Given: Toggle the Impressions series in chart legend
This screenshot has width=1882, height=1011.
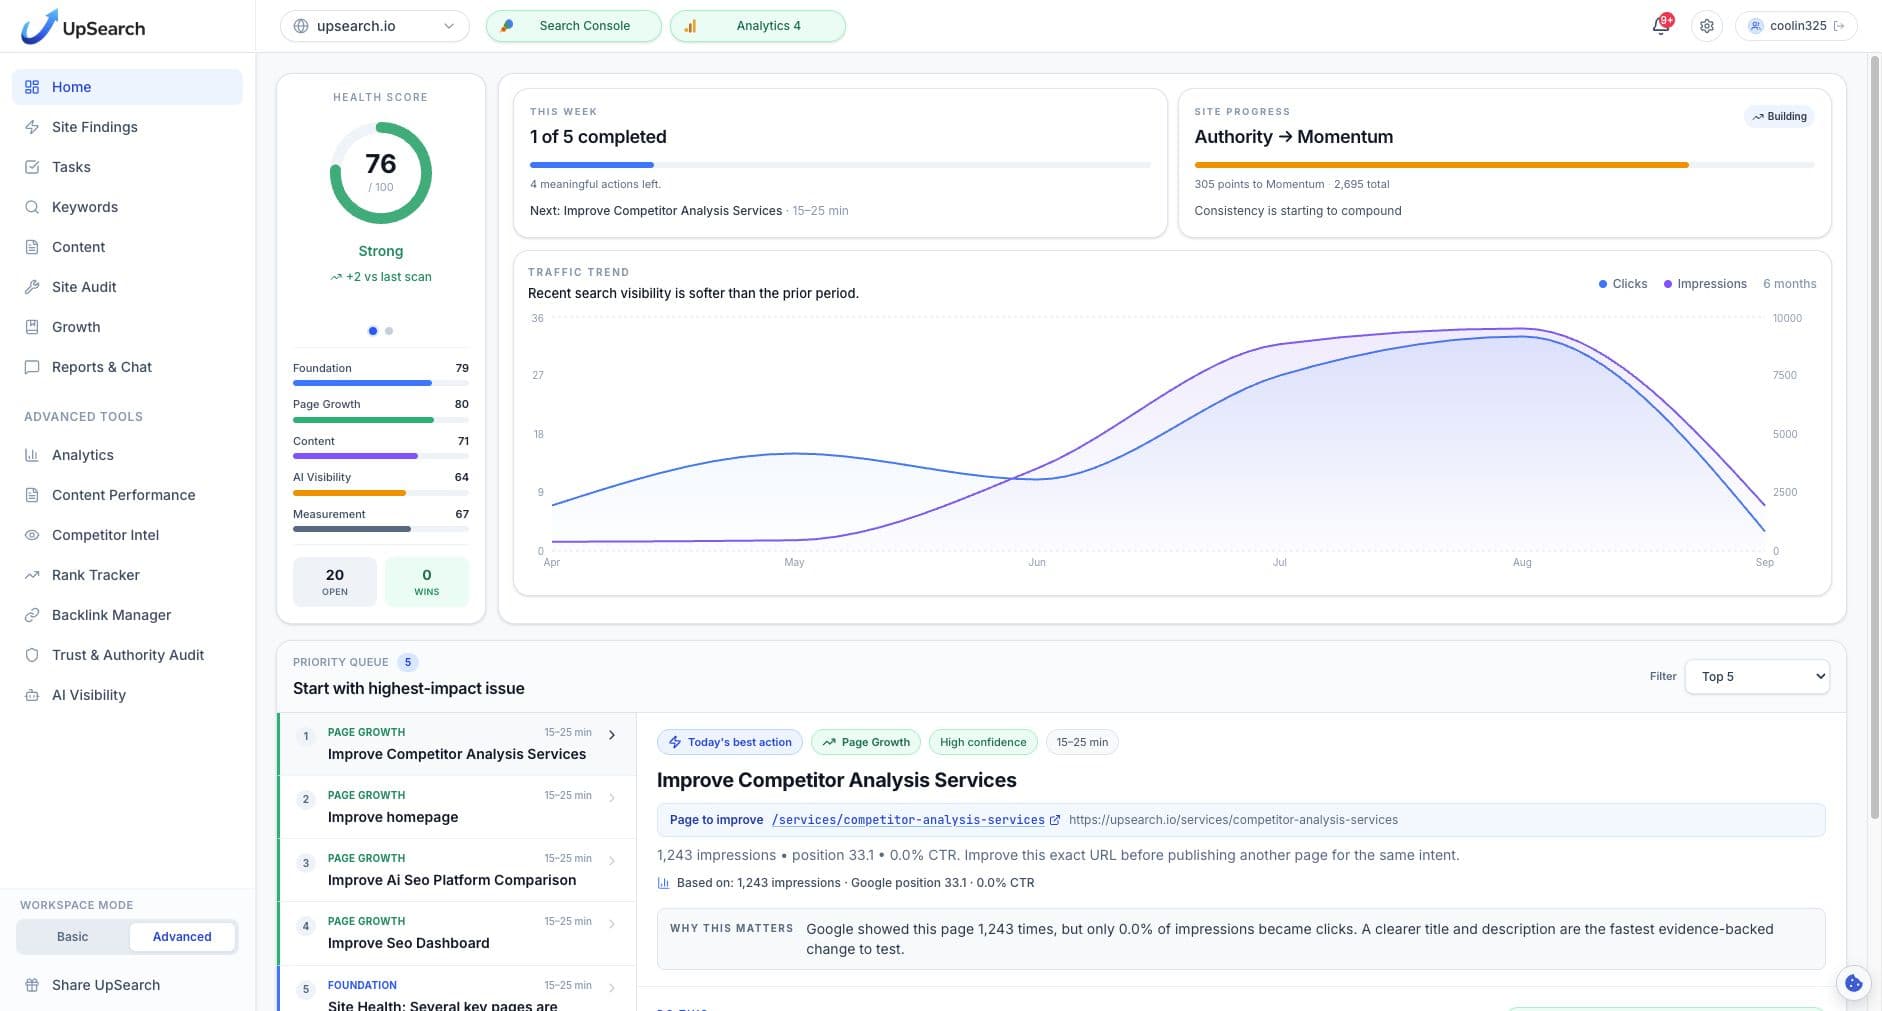Looking at the screenshot, I should pyautogui.click(x=1705, y=284).
